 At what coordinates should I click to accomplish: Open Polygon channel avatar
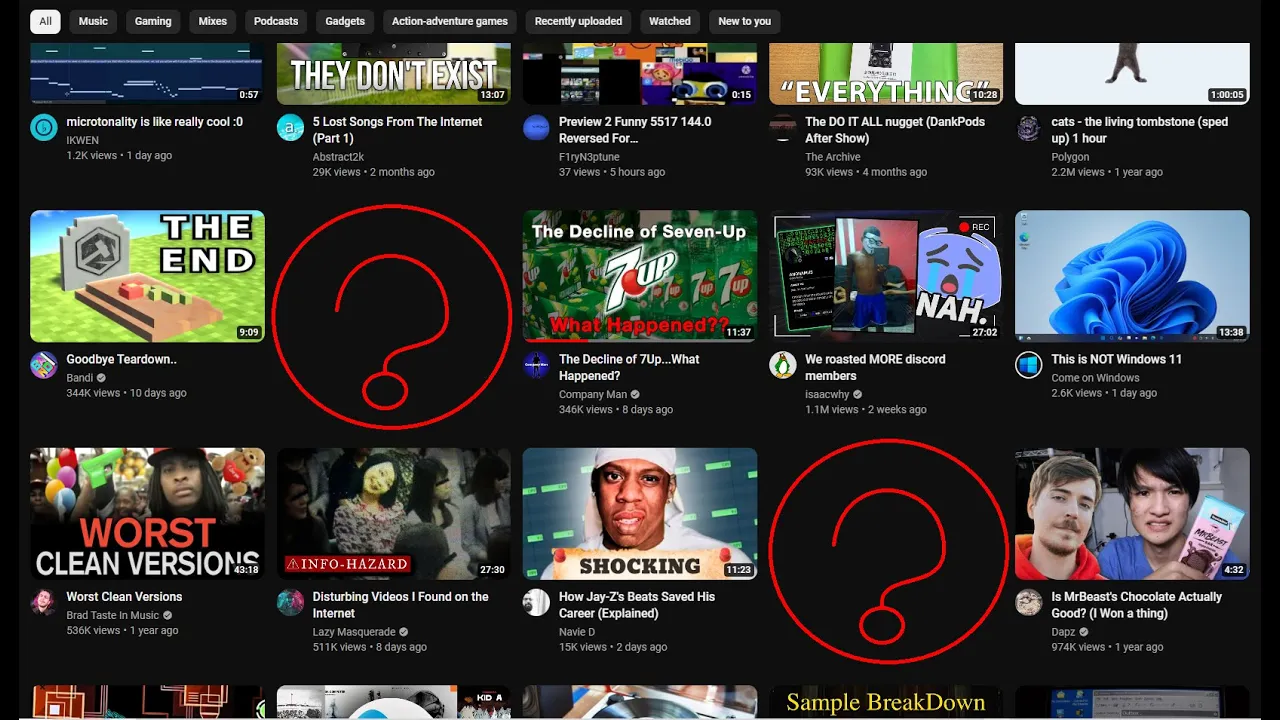point(1029,127)
